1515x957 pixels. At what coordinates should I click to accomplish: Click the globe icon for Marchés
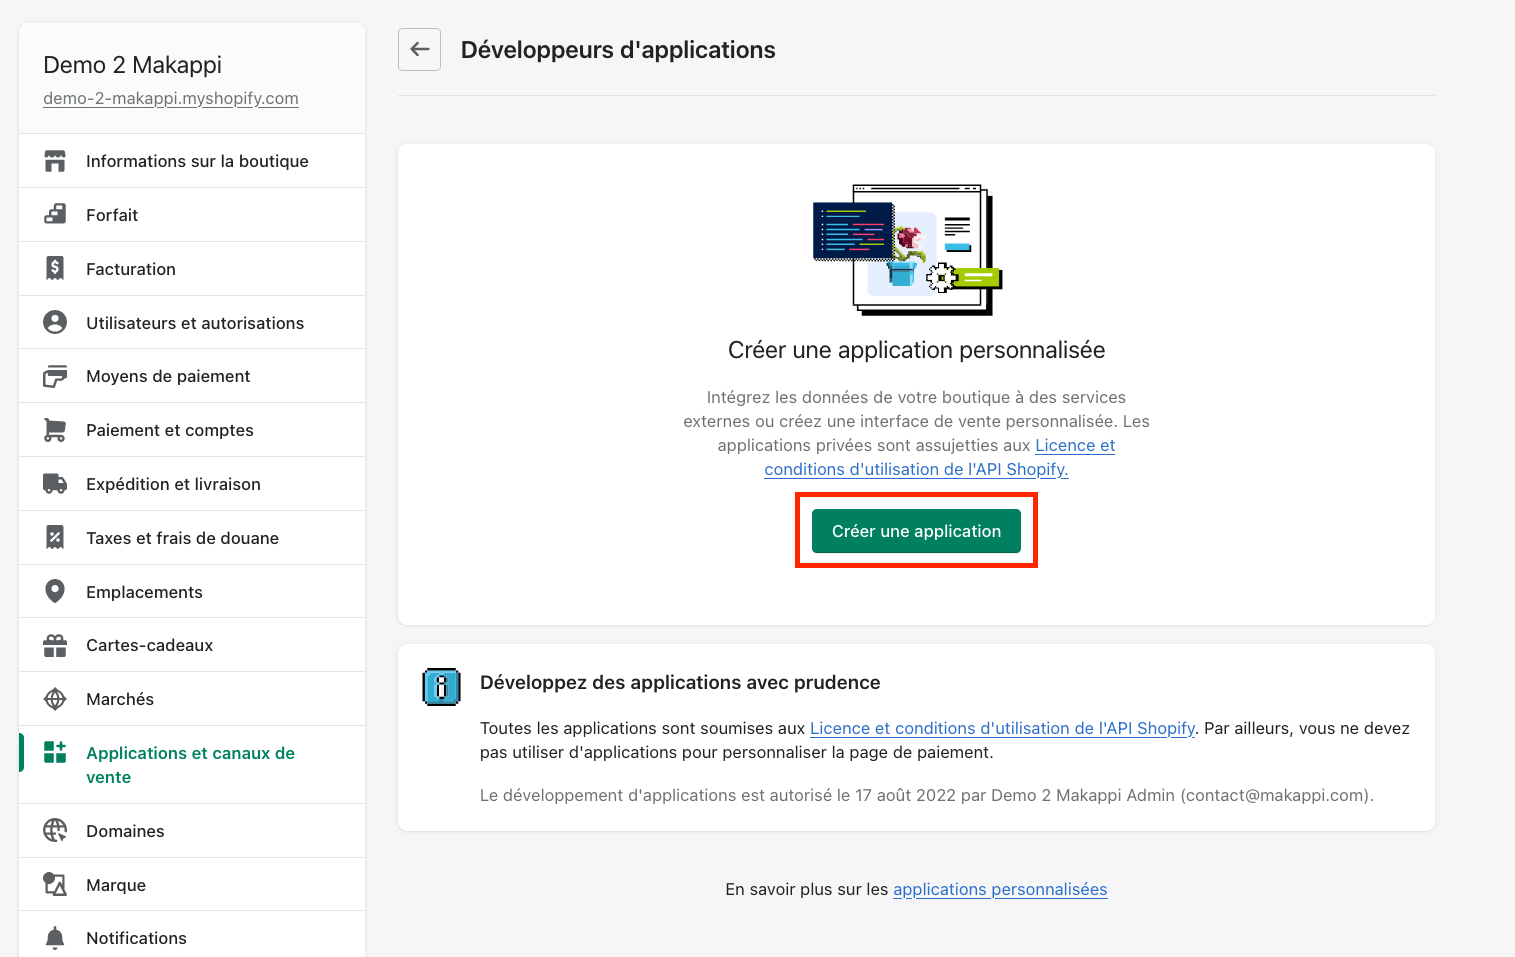pos(55,699)
